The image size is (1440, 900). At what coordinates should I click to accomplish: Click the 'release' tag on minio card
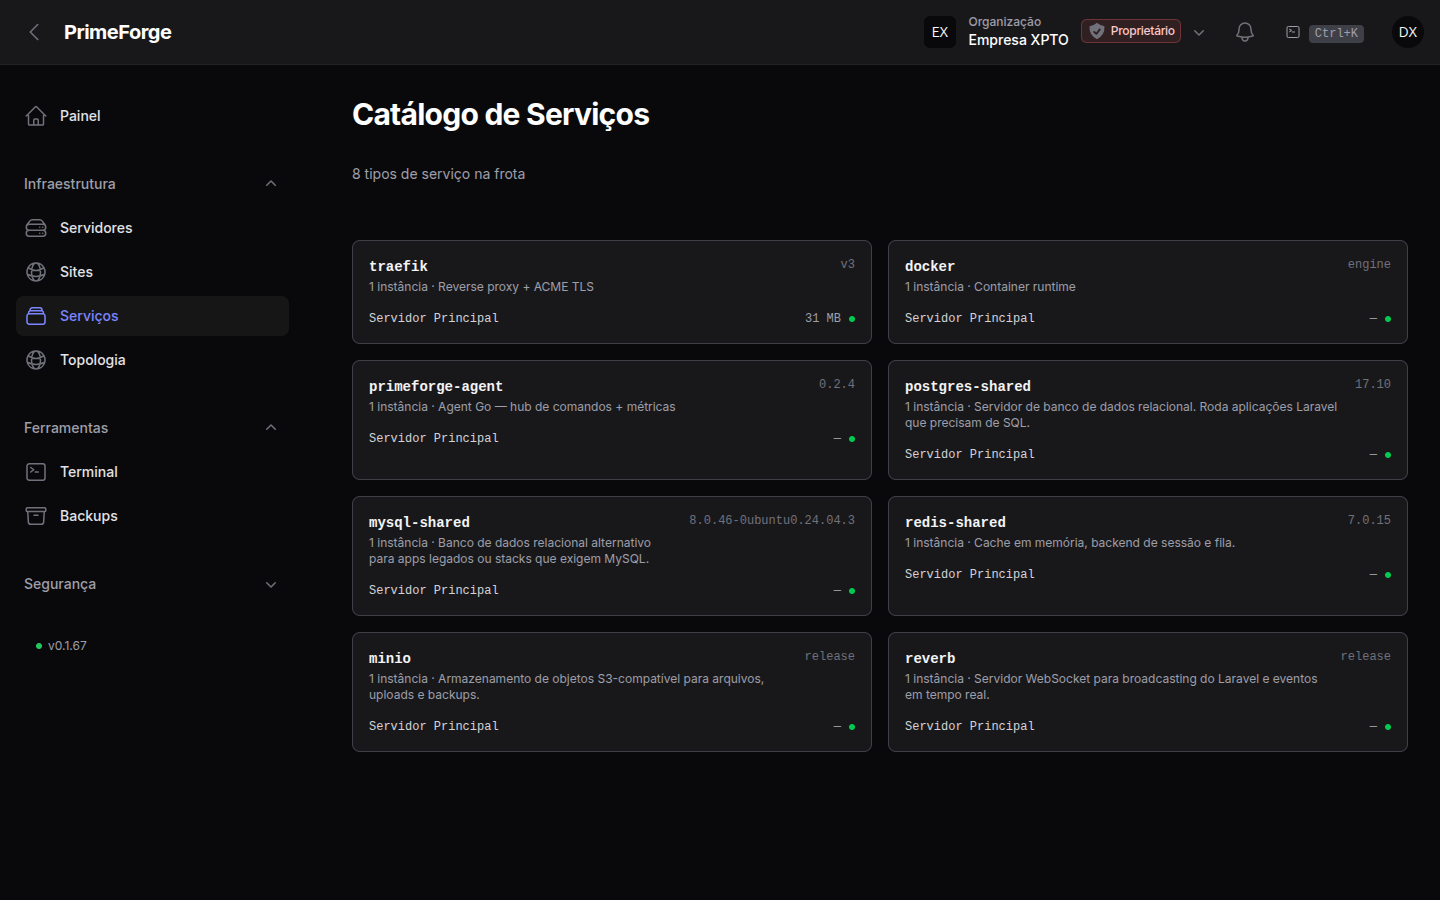(x=830, y=656)
